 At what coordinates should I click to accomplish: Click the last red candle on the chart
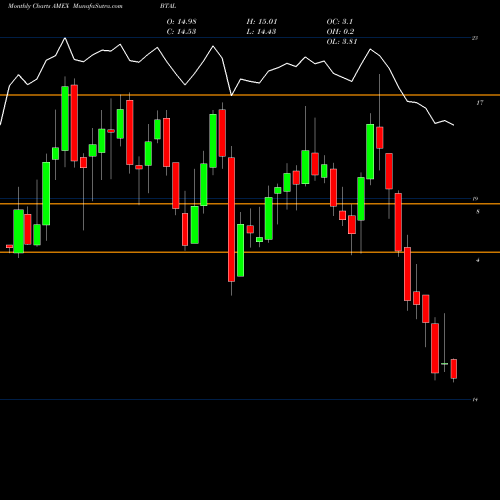coord(454,369)
